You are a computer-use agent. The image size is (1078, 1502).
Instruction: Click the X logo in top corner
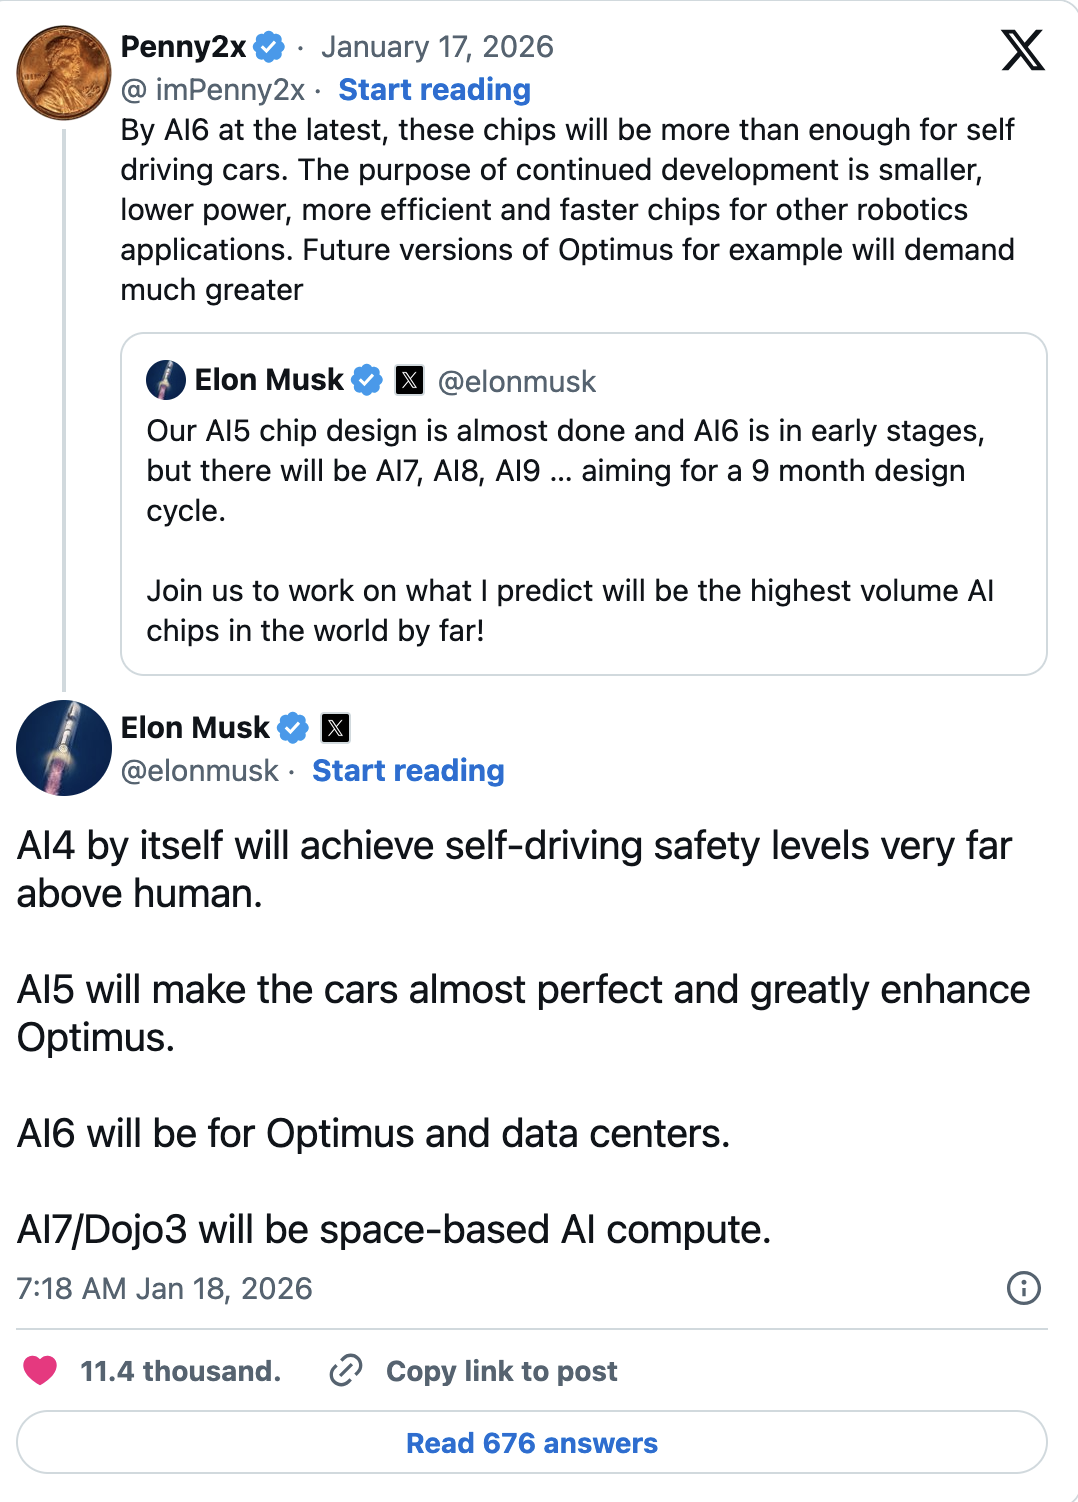click(x=1022, y=50)
